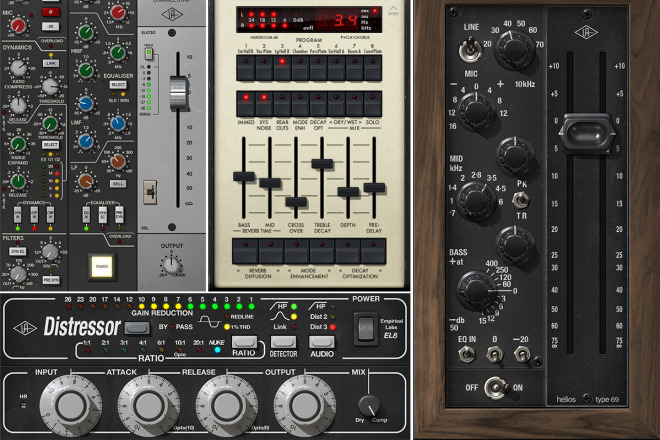Image resolution: width=660 pixels, height=440 pixels.
Task: Select reverb program 4 Chamber
Action: (x=300, y=68)
